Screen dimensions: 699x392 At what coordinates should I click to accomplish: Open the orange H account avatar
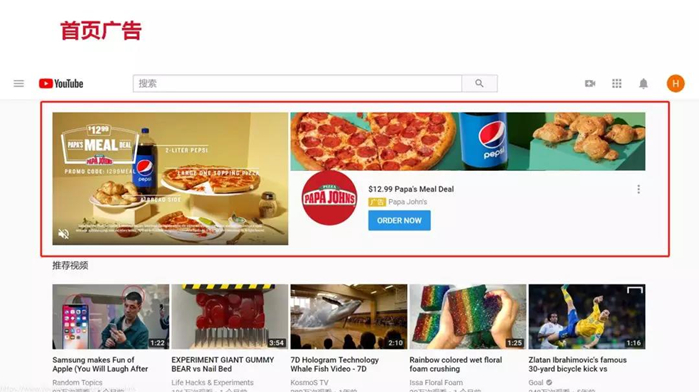coord(675,83)
